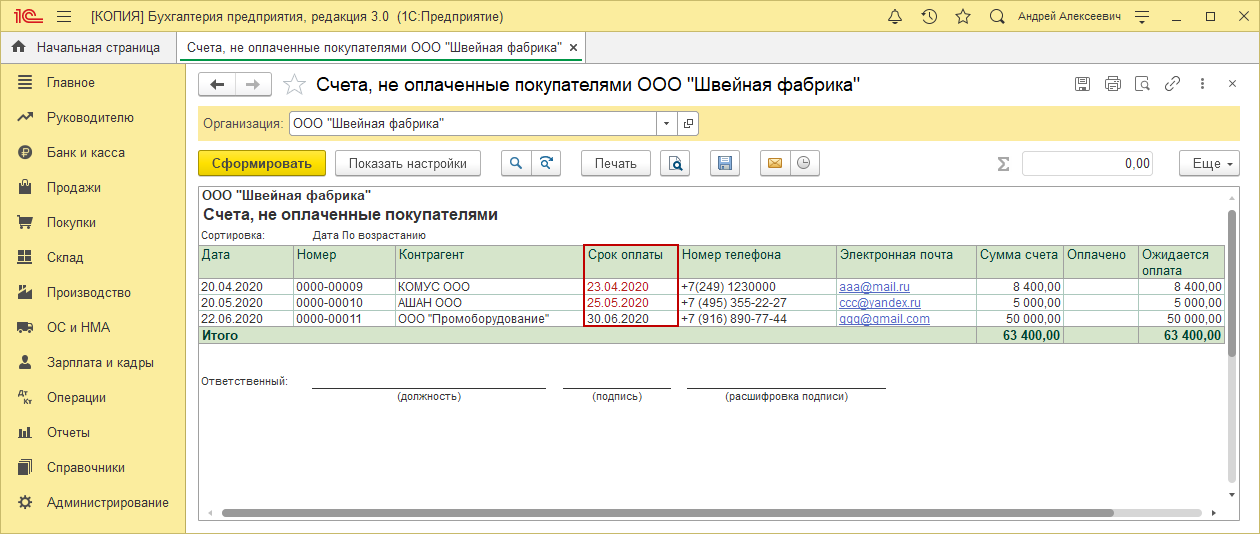Click the Организация input field

[473, 123]
